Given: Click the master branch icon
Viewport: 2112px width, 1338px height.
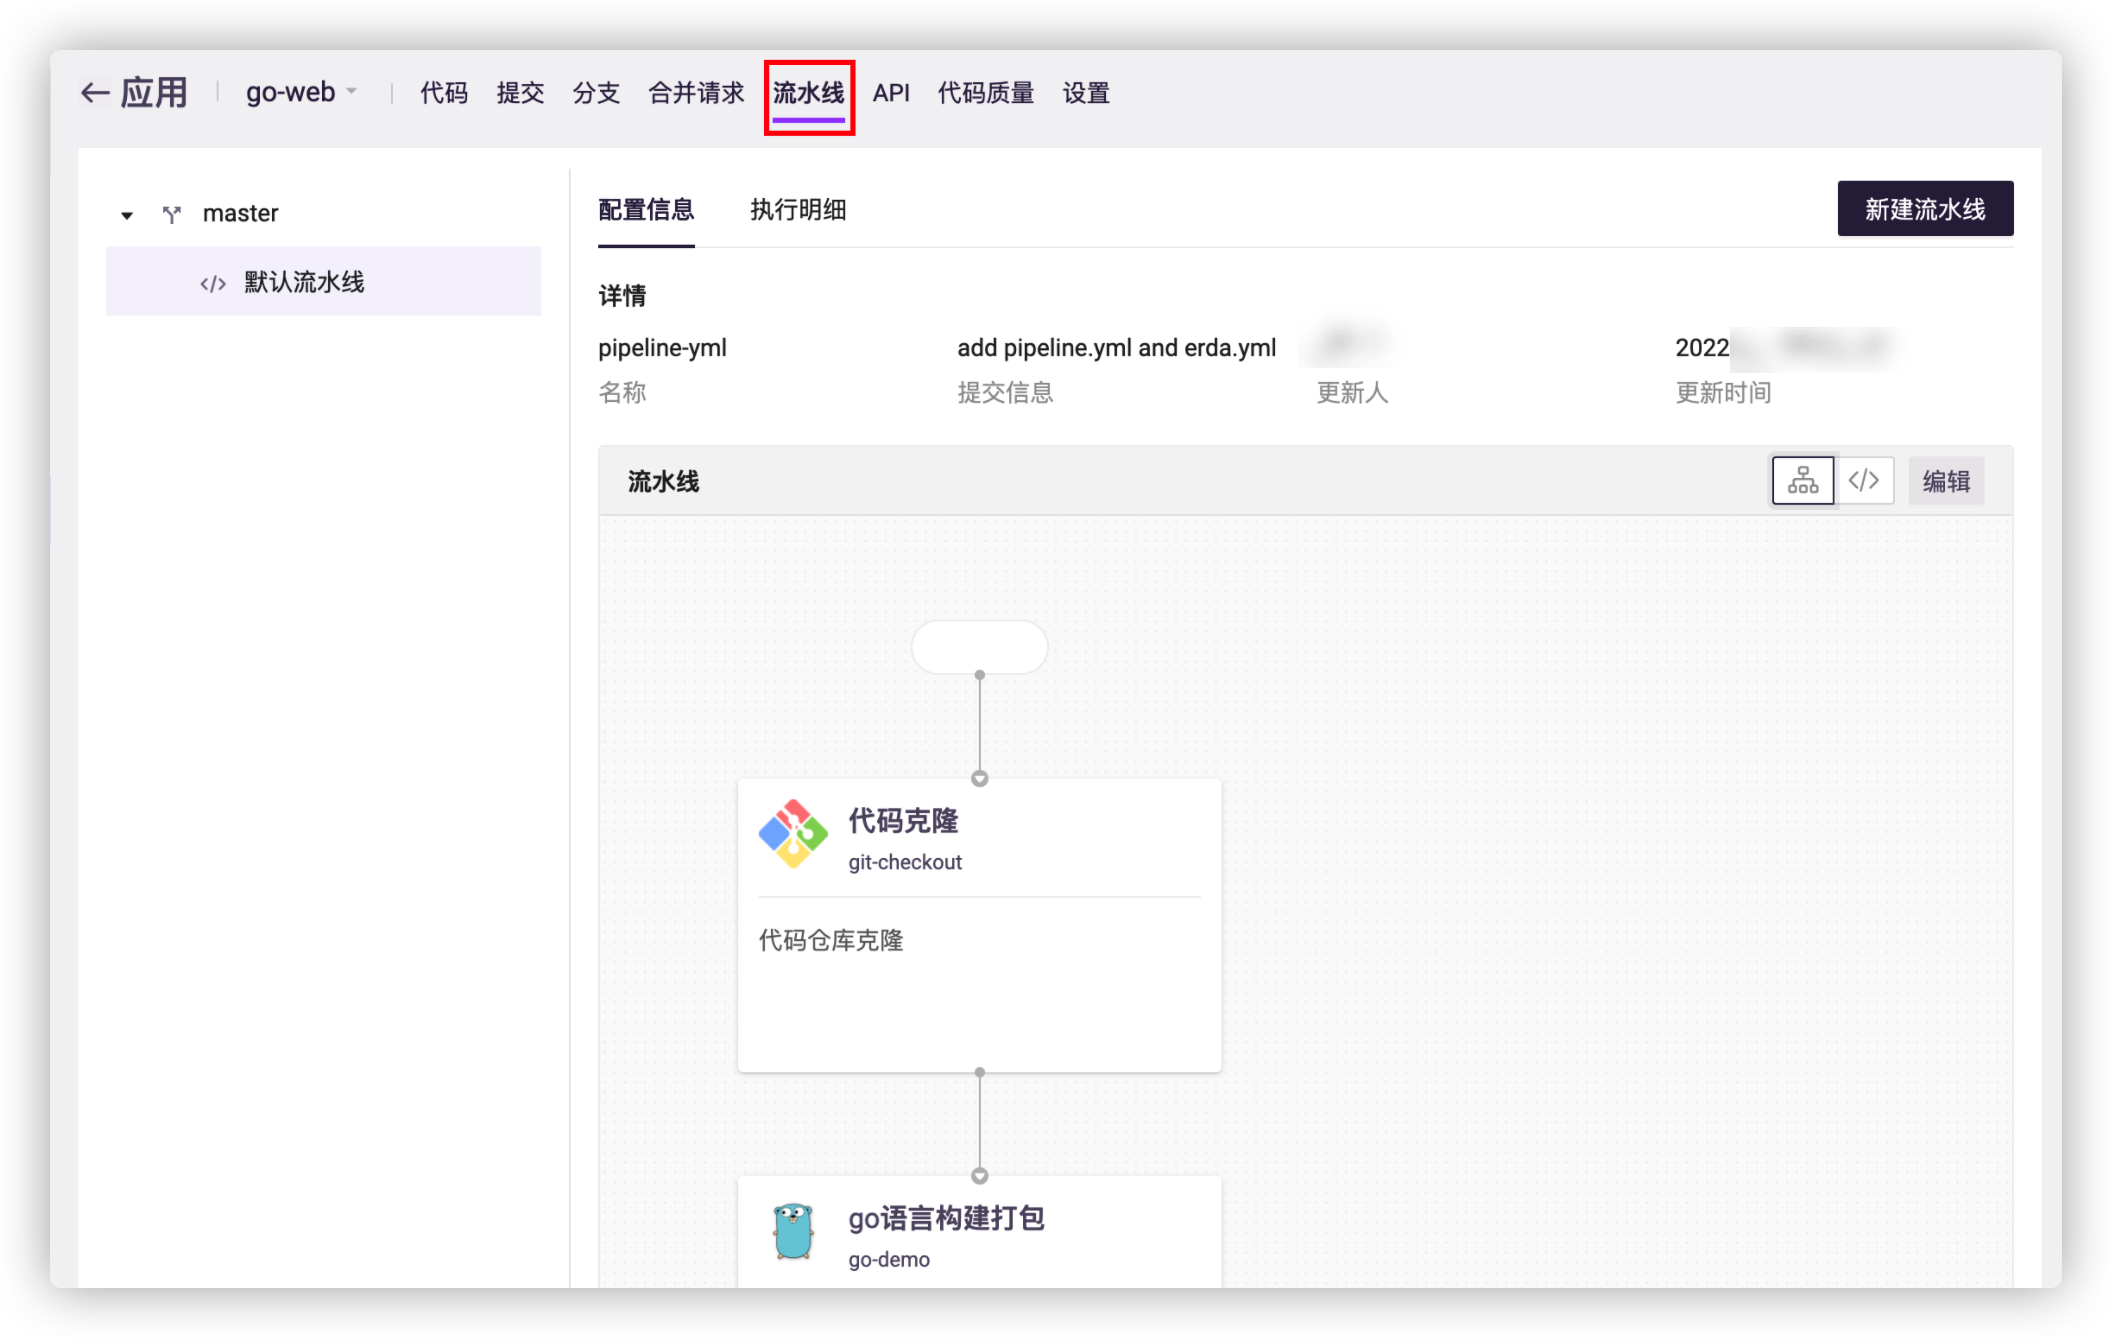Looking at the screenshot, I should 172,214.
